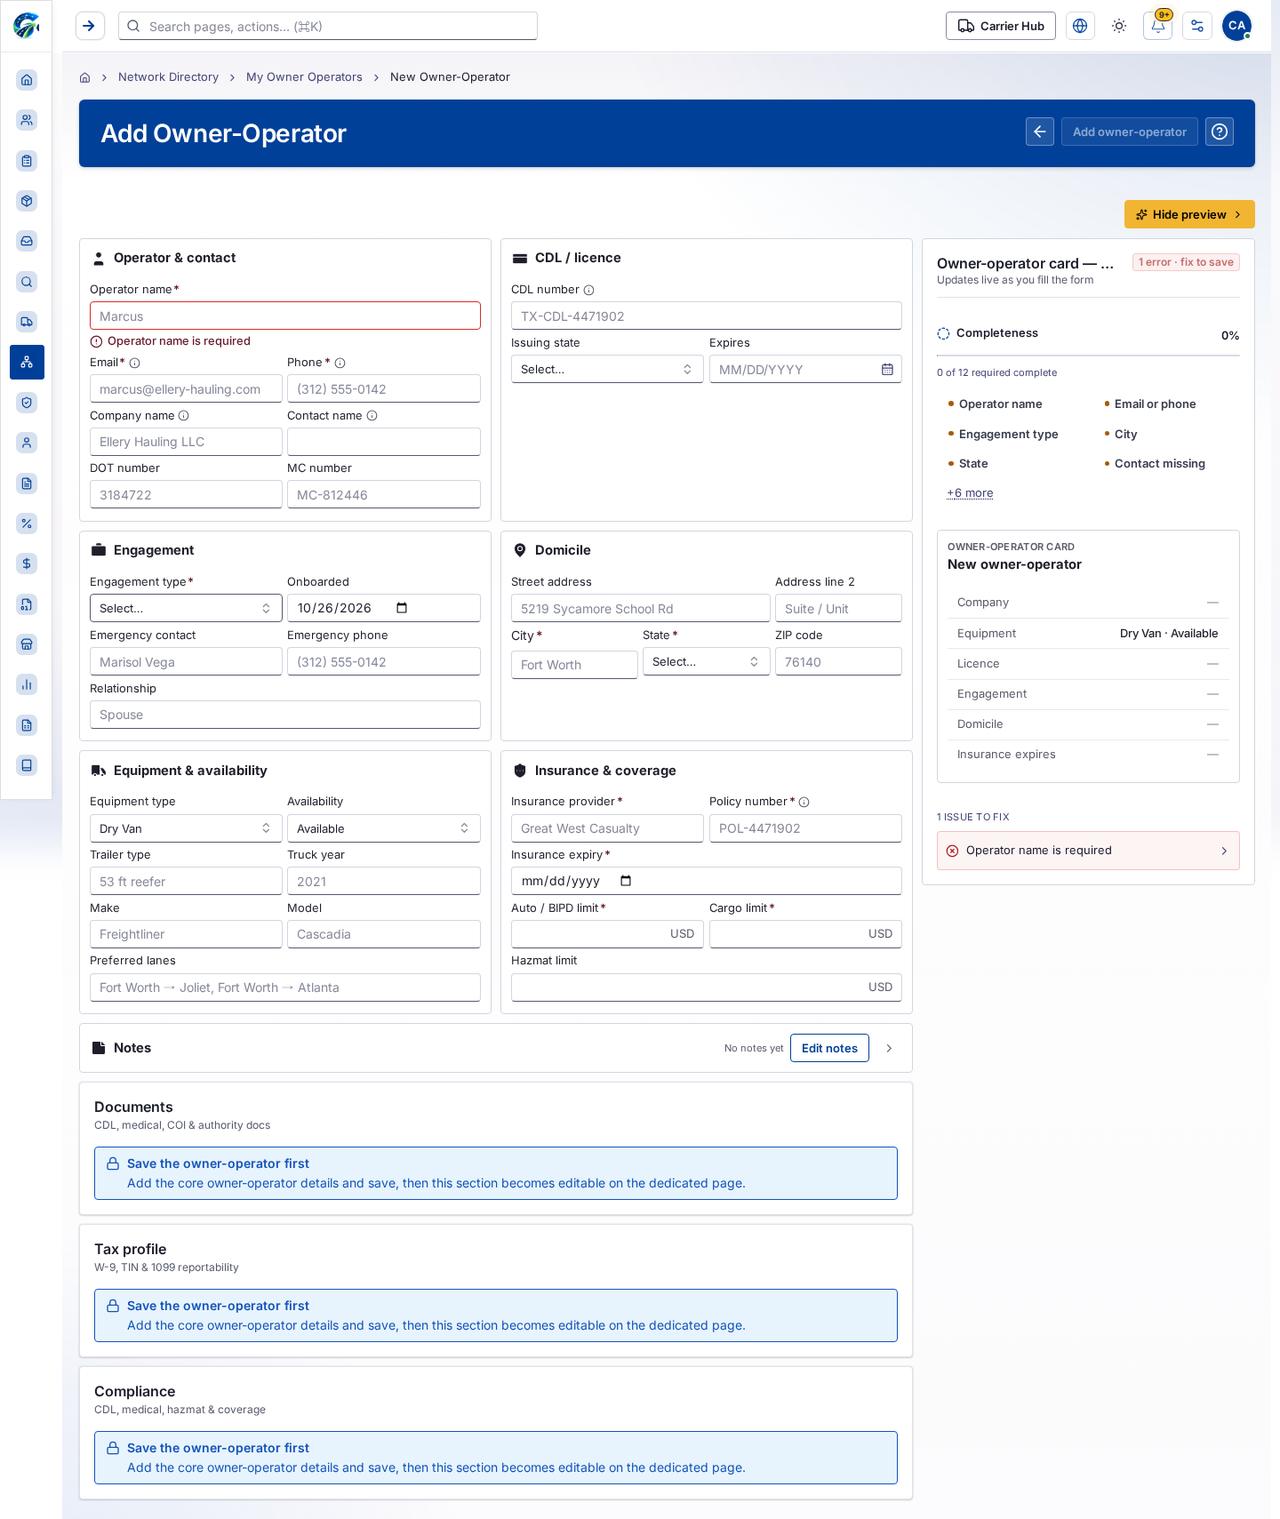This screenshot has width=1280, height=1519.
Task: Open the CA user avatar menu
Action: tap(1237, 26)
